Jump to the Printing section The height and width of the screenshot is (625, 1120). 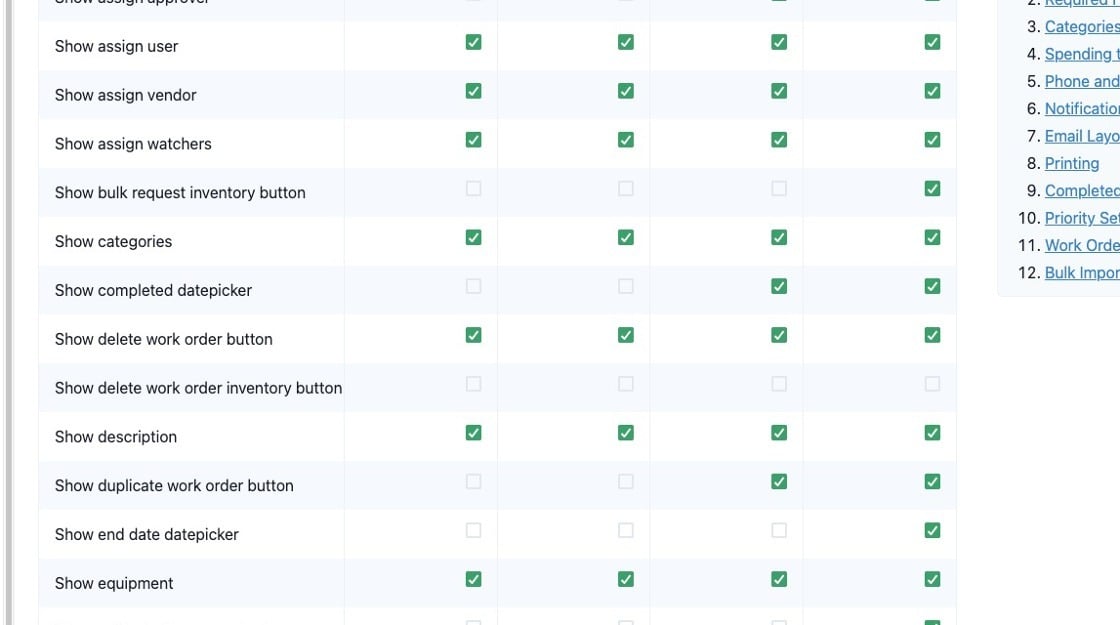1071,164
